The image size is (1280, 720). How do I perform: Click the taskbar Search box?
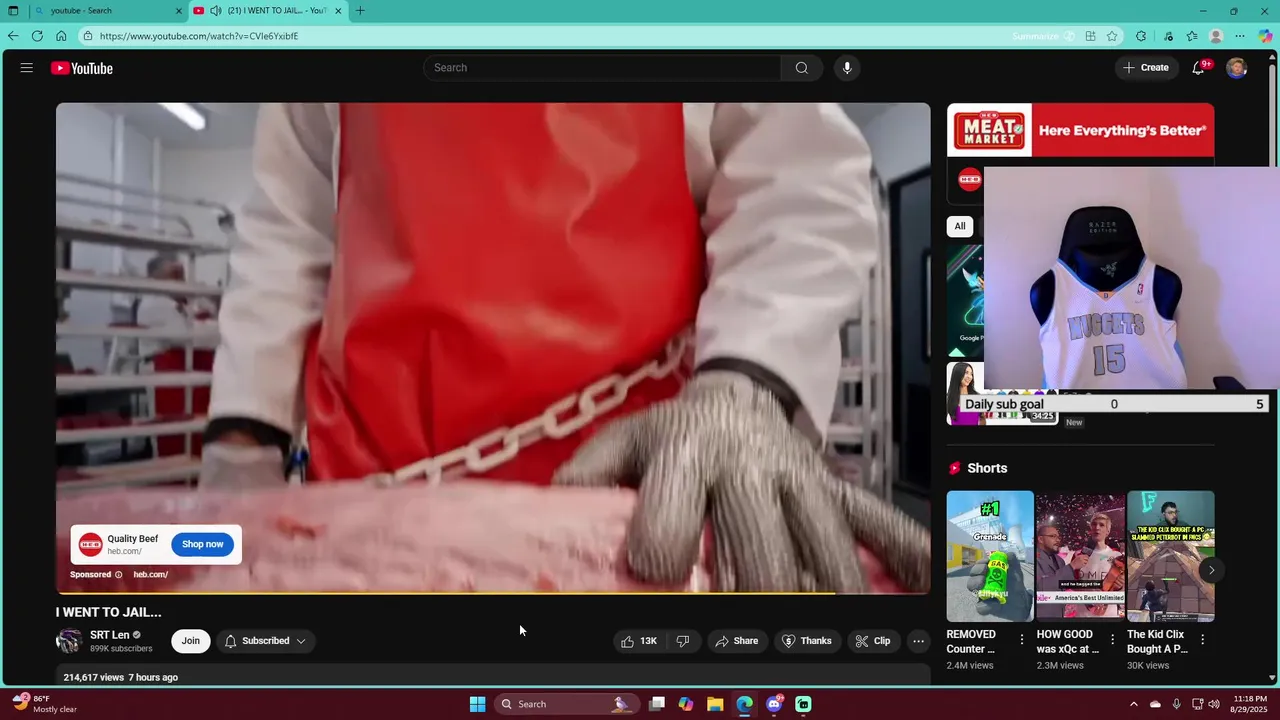click(565, 704)
